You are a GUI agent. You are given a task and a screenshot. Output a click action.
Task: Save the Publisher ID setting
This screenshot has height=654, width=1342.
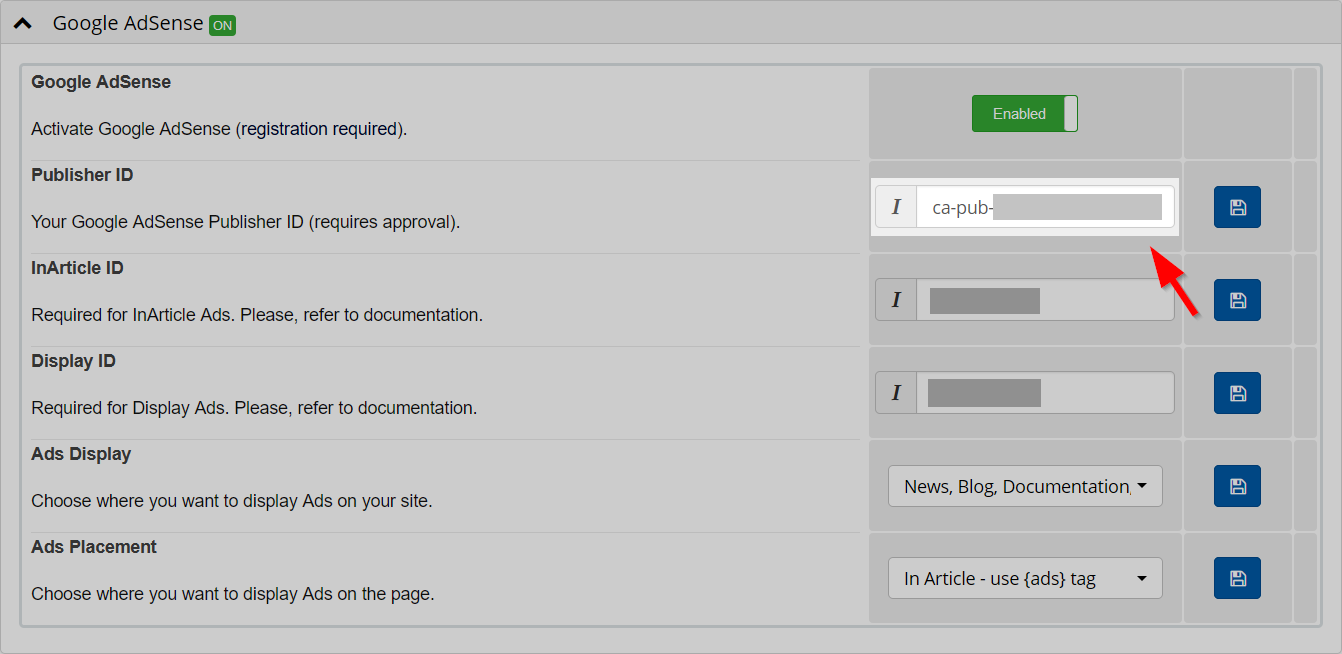(1237, 207)
